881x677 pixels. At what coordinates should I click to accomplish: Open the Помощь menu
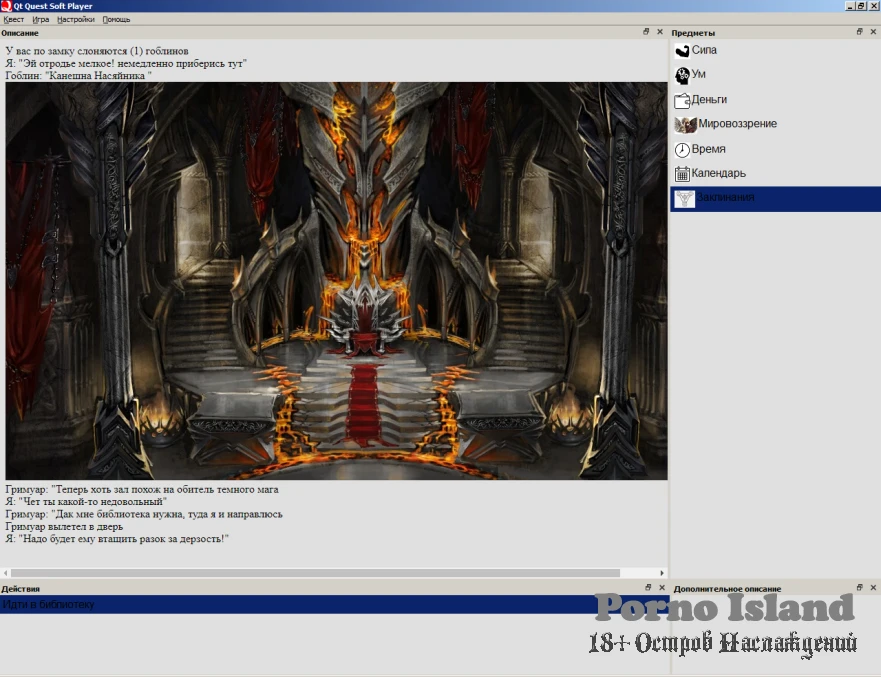[x=116, y=19]
